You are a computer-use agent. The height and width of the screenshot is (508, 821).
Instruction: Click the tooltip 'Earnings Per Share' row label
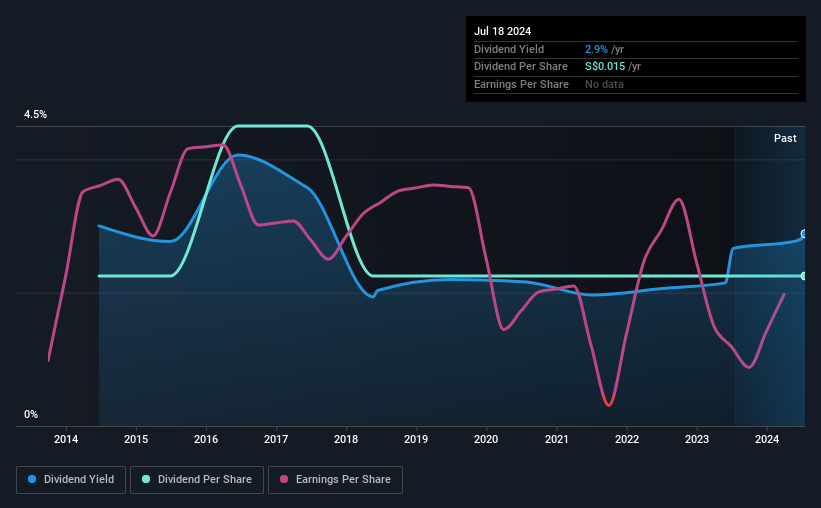[522, 84]
